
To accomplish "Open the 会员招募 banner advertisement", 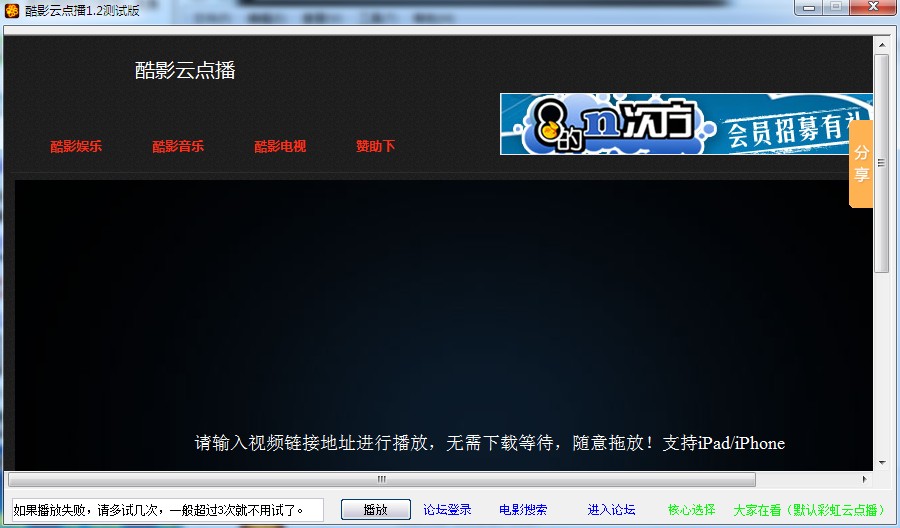I will pyautogui.click(x=686, y=124).
